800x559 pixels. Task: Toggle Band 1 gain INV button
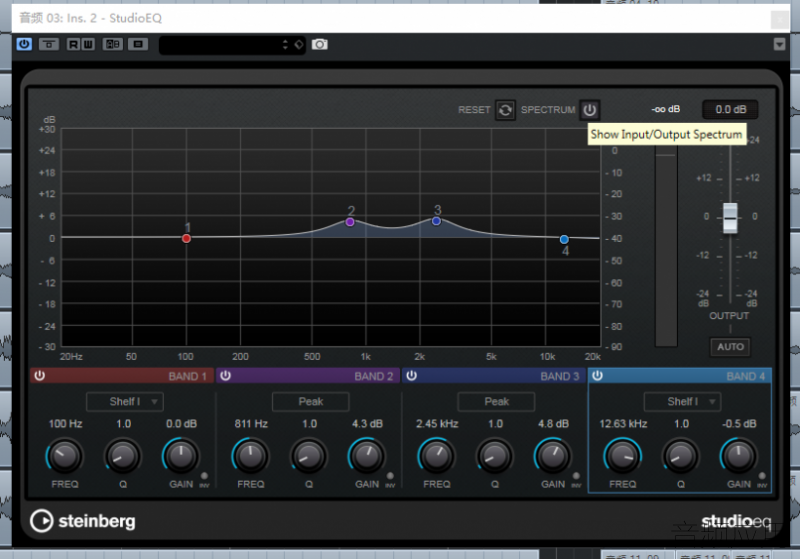(204, 476)
